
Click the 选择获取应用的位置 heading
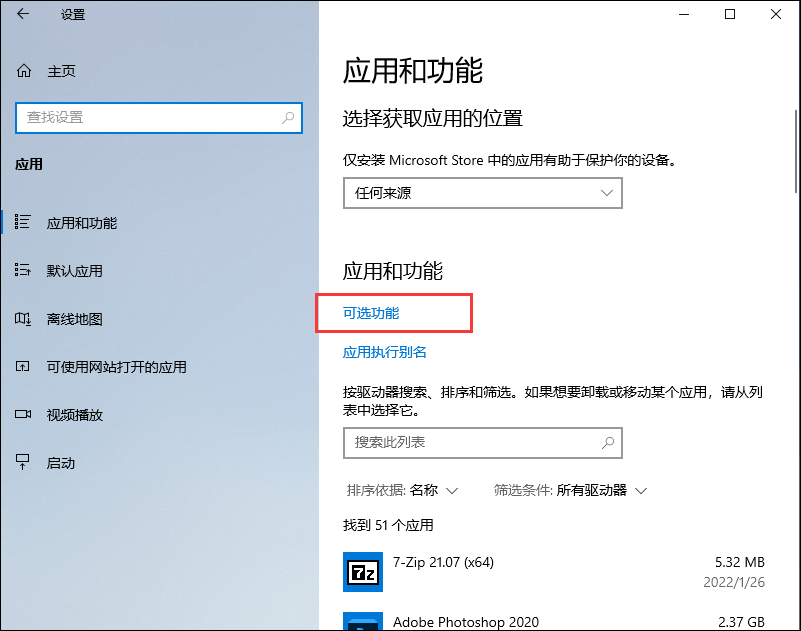[433, 119]
